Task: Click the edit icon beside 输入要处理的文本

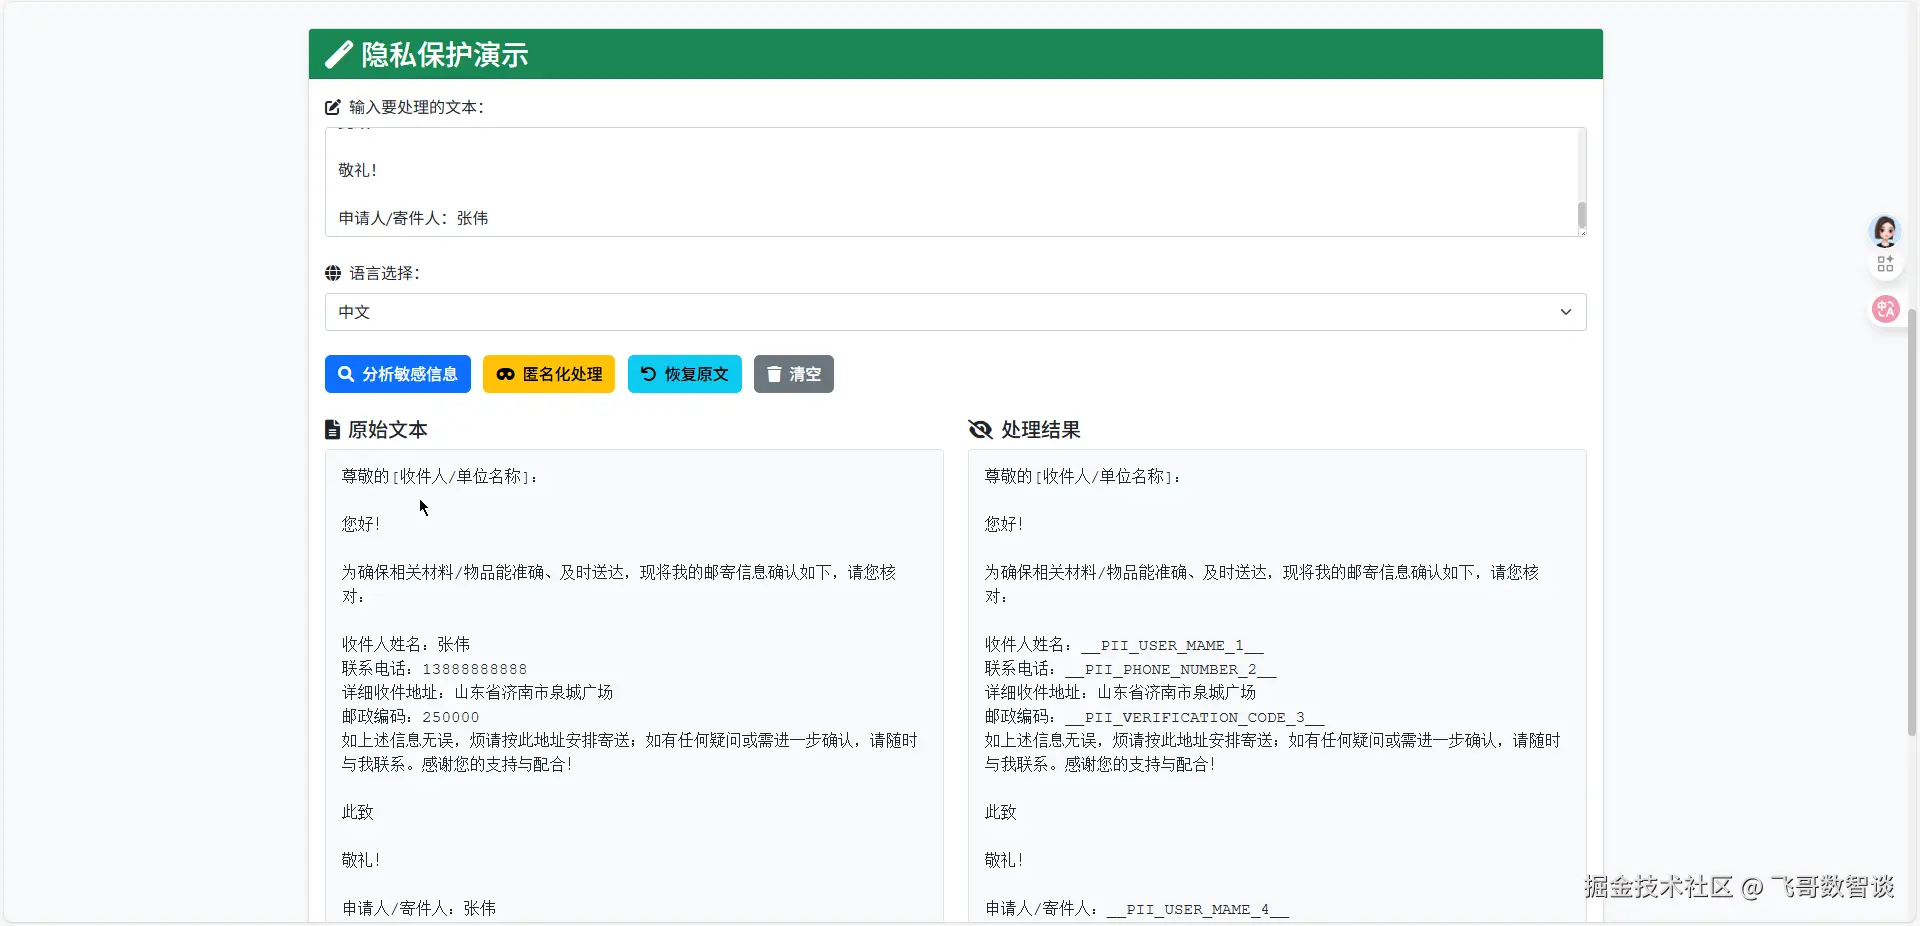Action: coord(333,107)
